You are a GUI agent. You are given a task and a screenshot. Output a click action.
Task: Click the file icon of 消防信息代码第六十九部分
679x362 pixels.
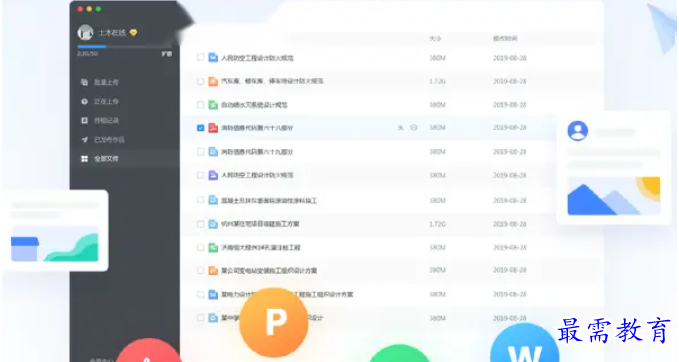pyautogui.click(x=213, y=152)
